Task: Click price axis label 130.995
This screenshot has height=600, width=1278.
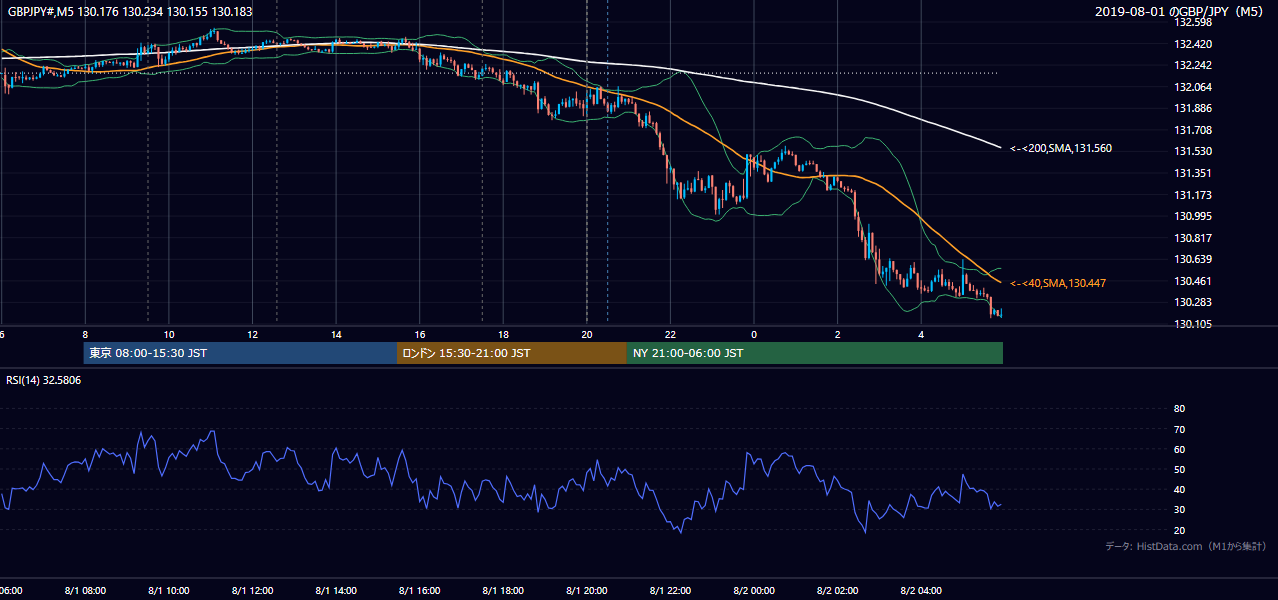Action: pos(1192,216)
